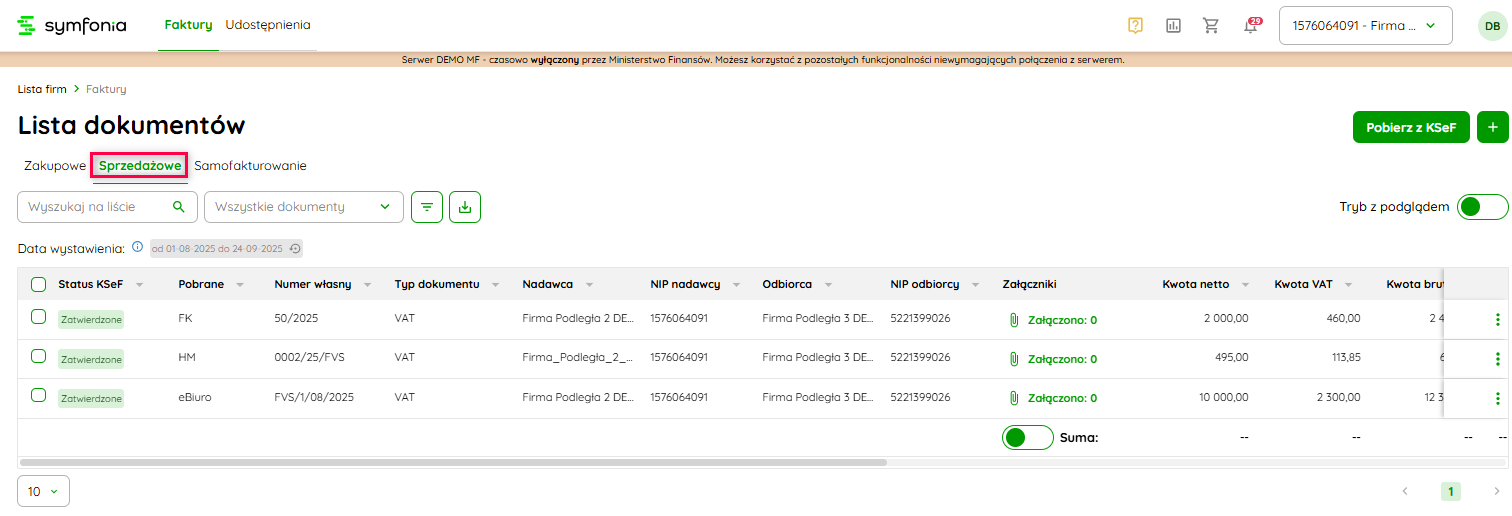The image size is (1512, 516).
Task: Expand the Wszystkie dokumenty dropdown
Action: (303, 207)
